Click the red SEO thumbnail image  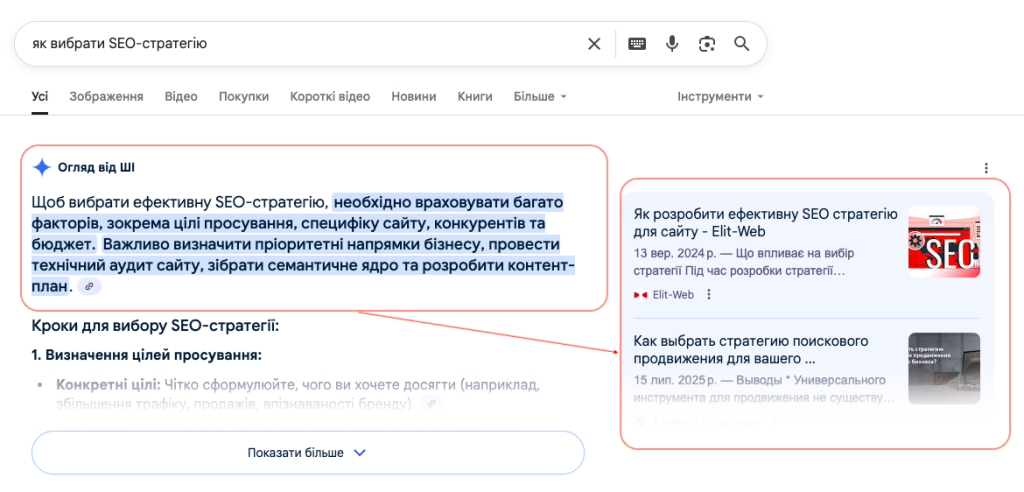pyautogui.click(x=944, y=242)
